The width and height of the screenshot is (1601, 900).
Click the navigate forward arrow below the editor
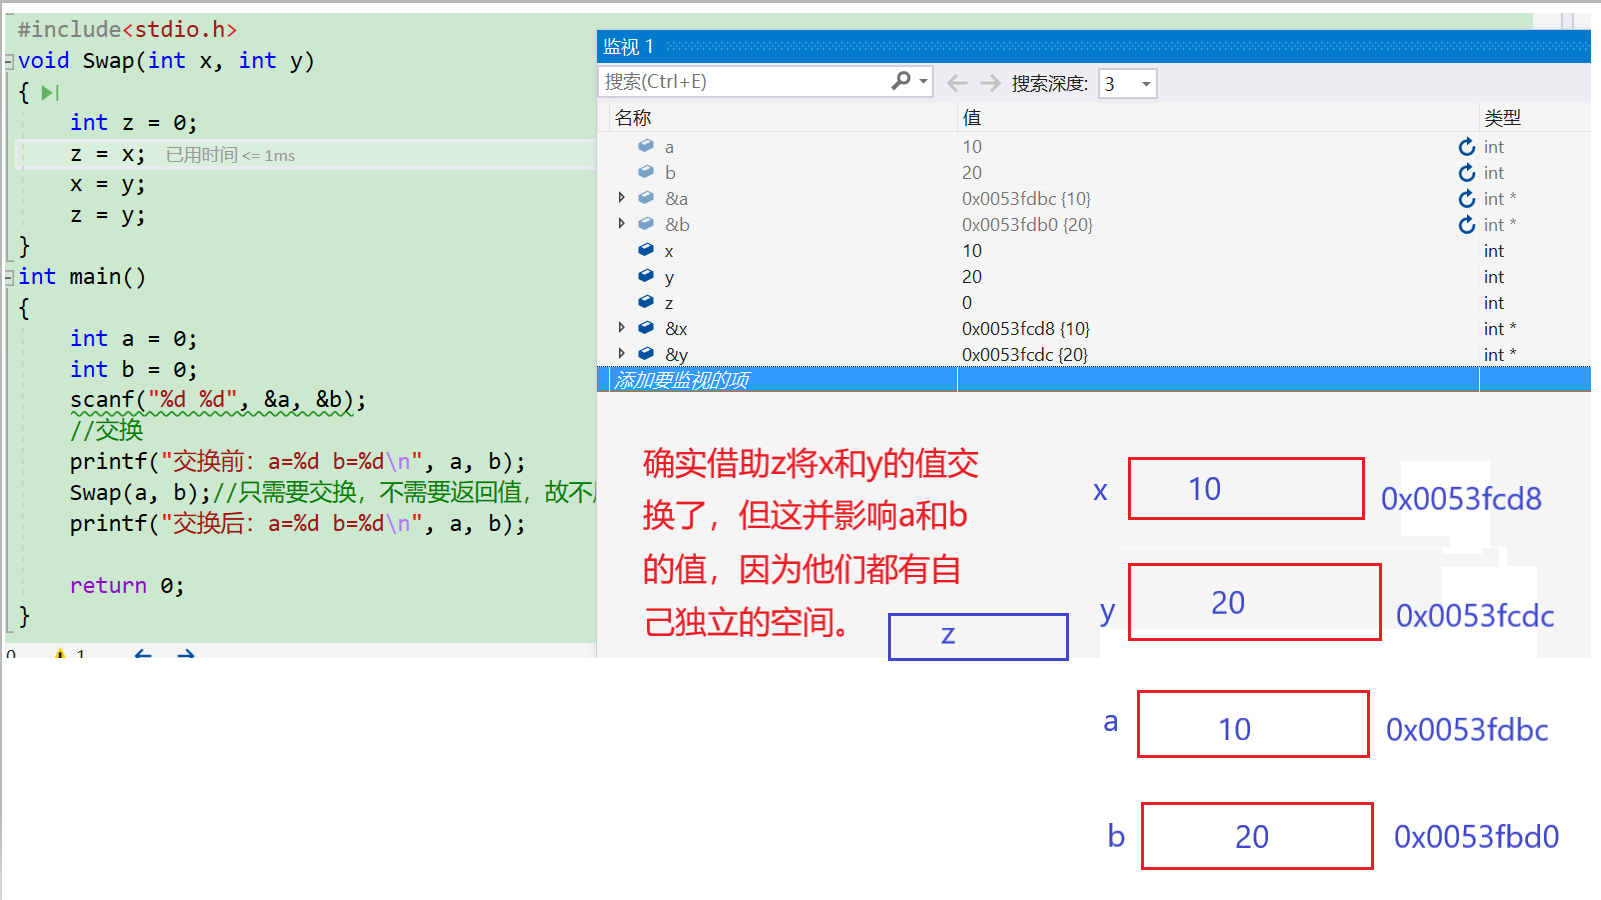point(185,654)
